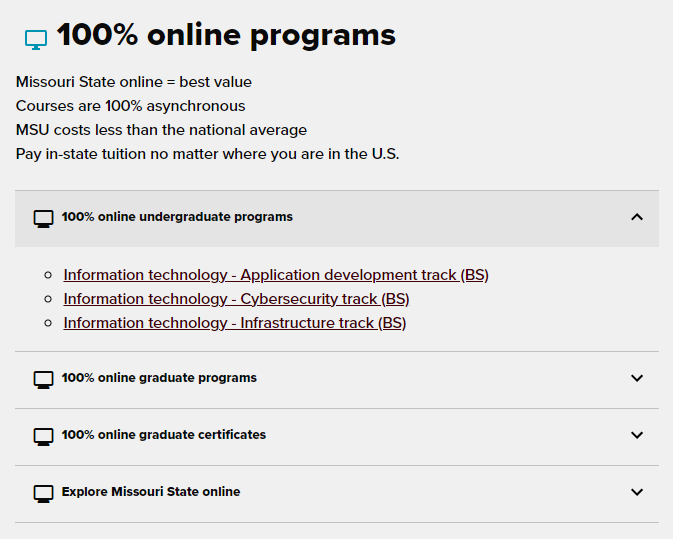This screenshot has height=539, width=673.
Task: Open Infrastructure track (BS) link
Action: 235,323
